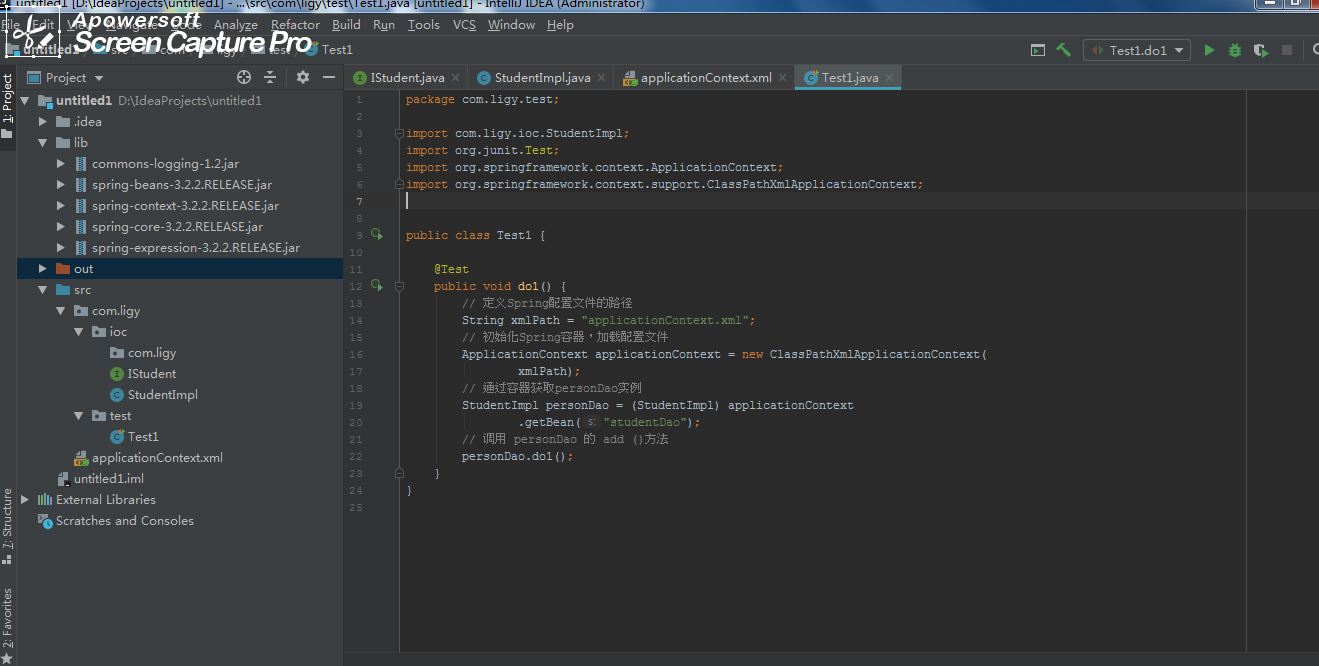Collapse the lib folder arrow
This screenshot has height=666, width=1319.
43,143
